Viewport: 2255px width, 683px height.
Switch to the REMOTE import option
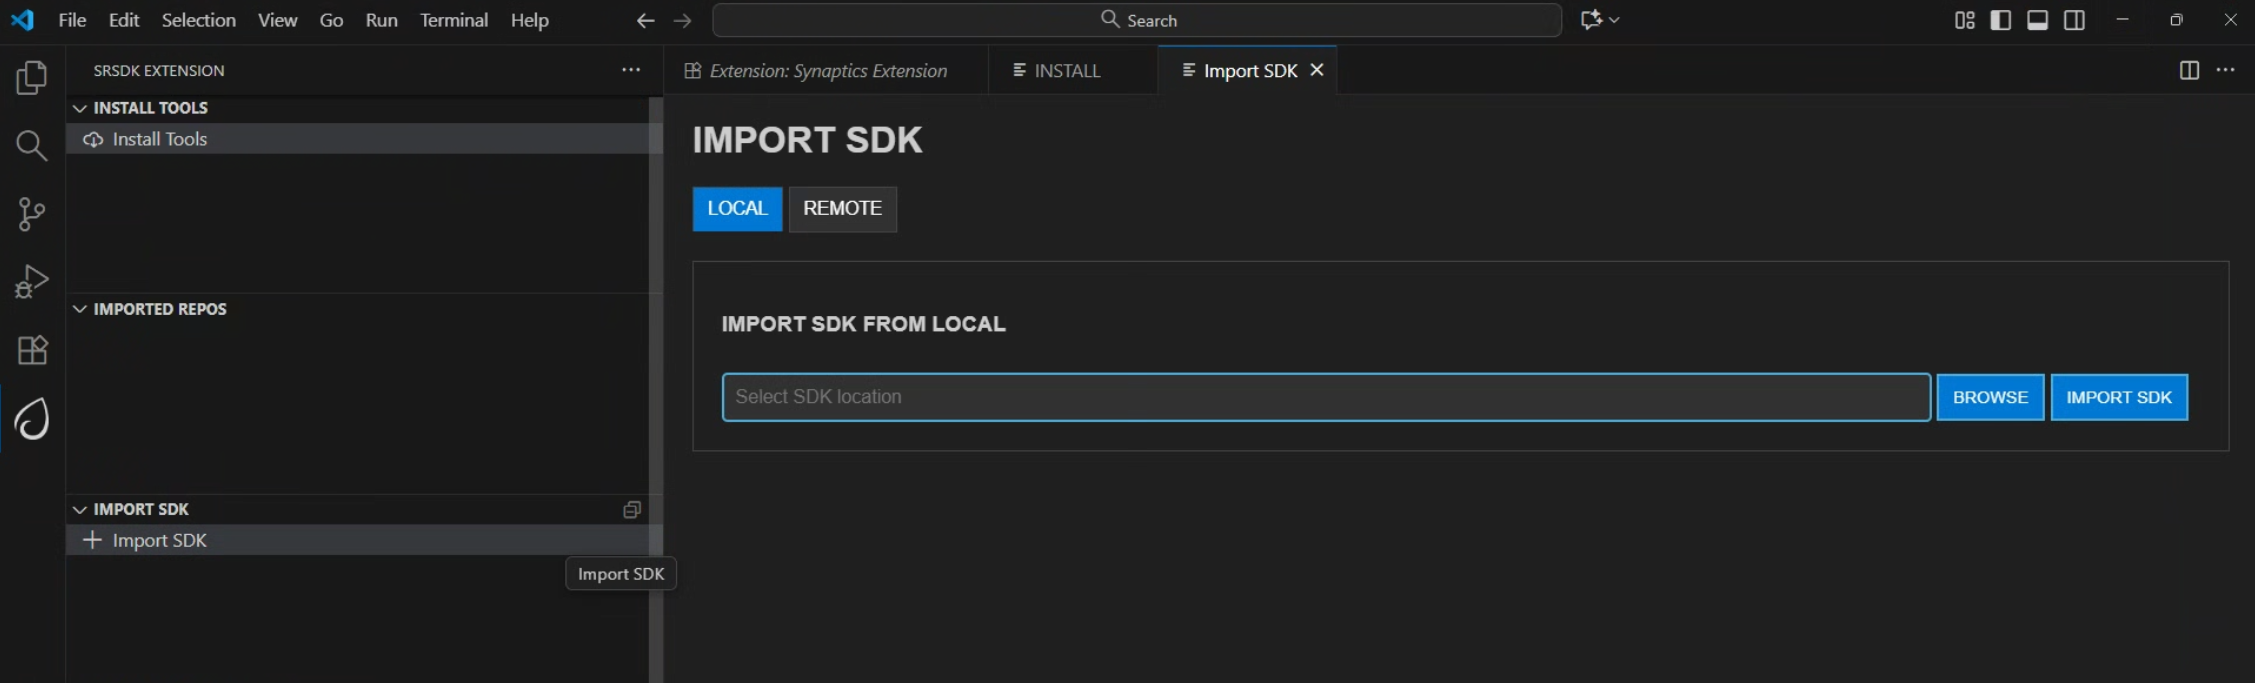[x=842, y=209]
